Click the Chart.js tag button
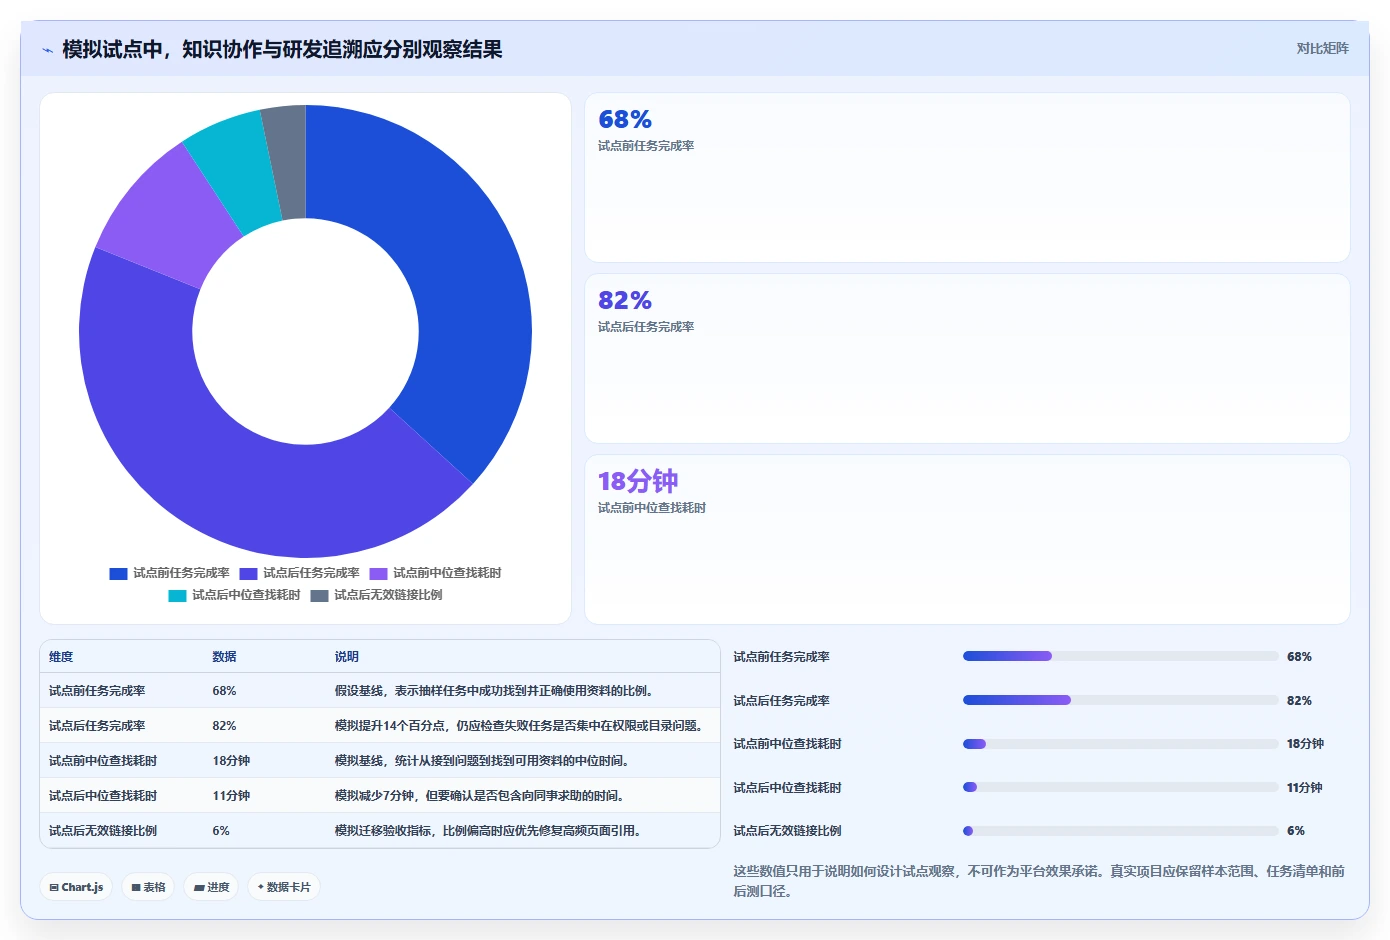The image size is (1390, 940). [76, 887]
